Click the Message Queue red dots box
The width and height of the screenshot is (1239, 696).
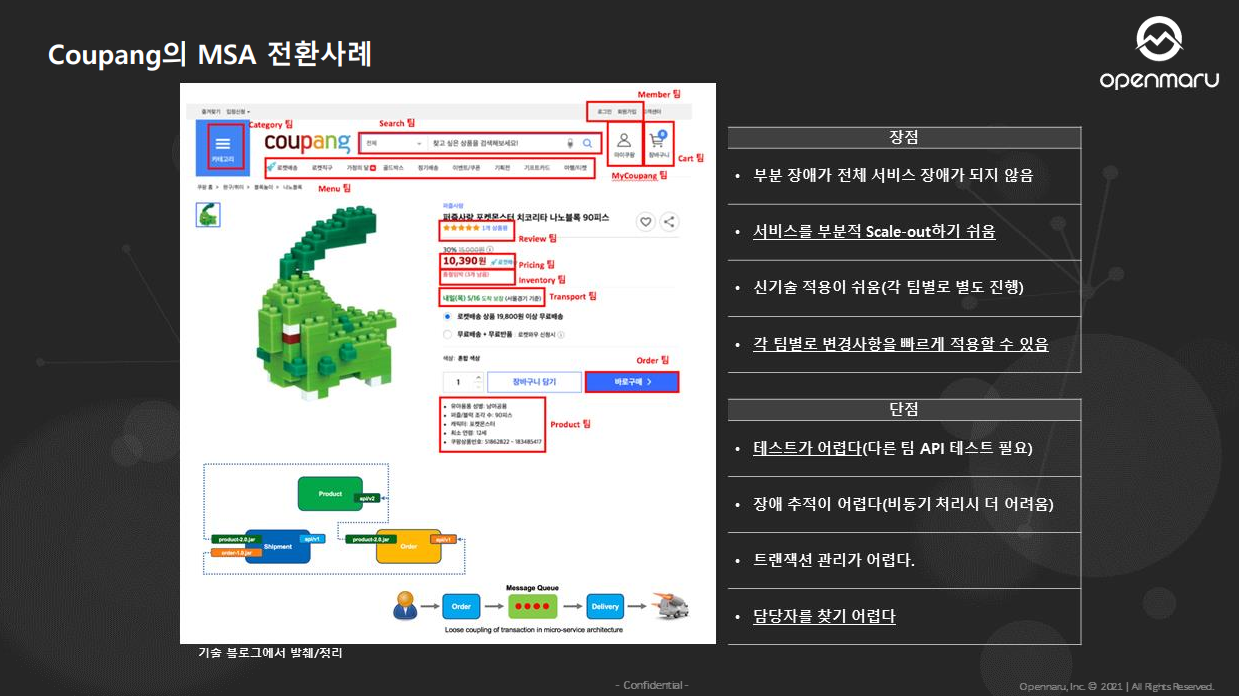[x=533, y=606]
